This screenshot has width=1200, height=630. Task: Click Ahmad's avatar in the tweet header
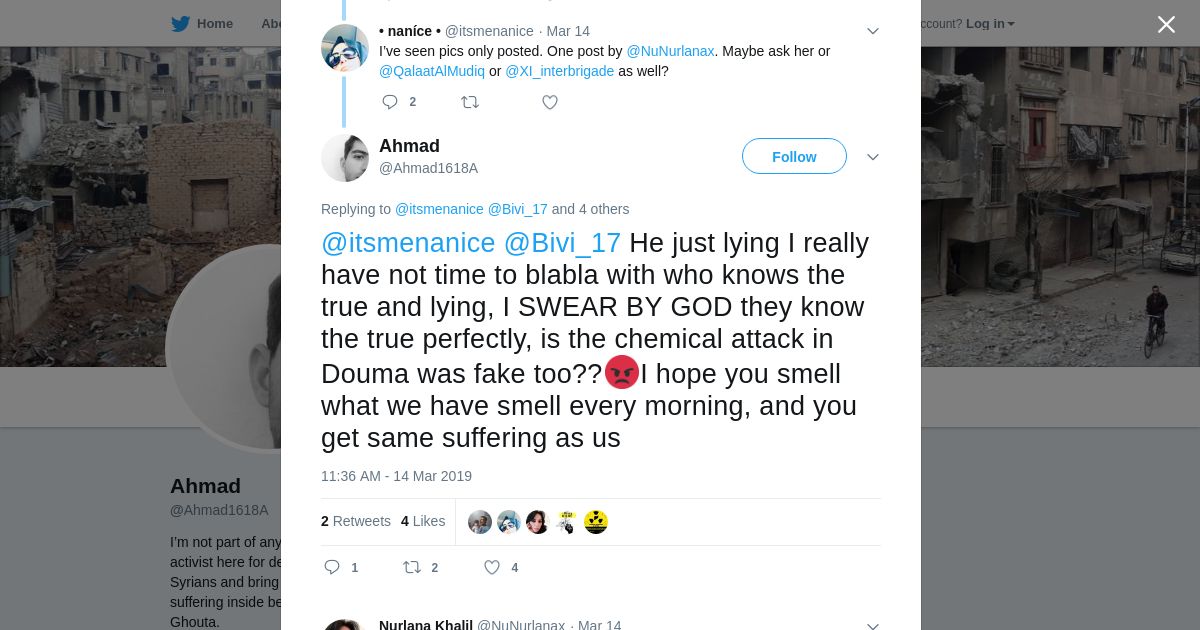[x=345, y=158]
